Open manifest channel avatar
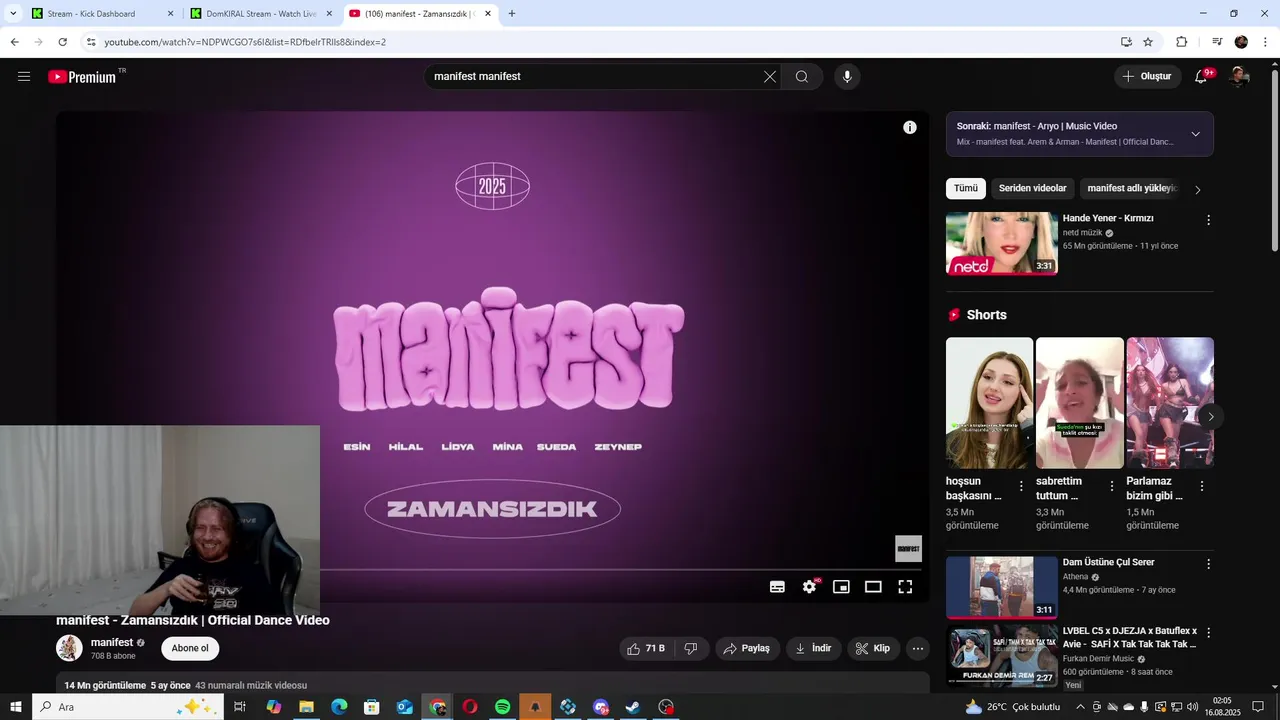Image resolution: width=1280 pixels, height=720 pixels. pos(69,648)
